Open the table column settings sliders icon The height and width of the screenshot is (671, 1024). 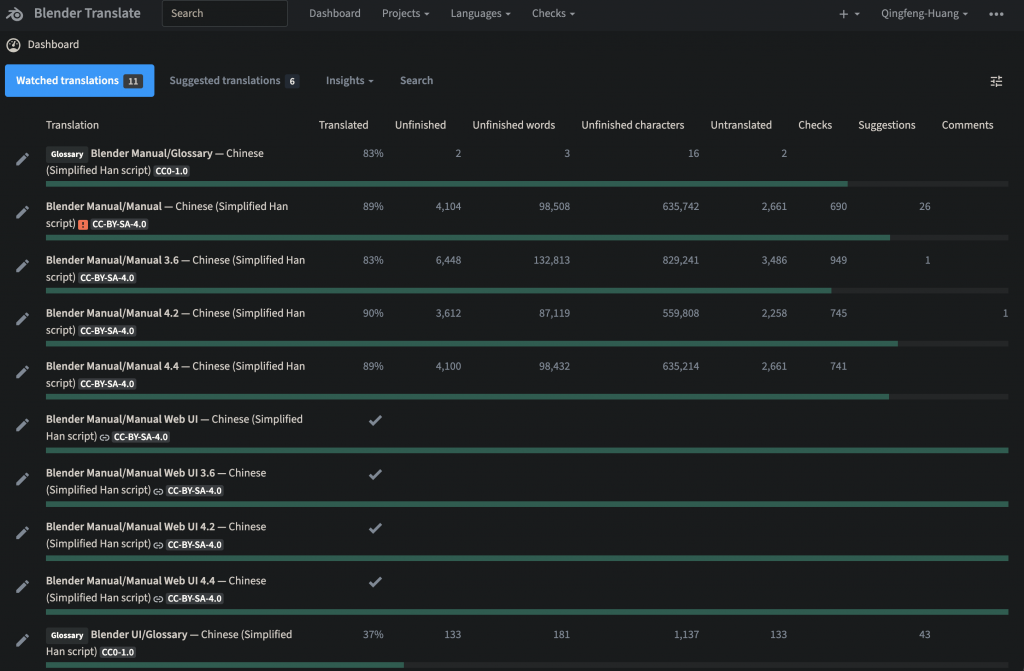click(996, 81)
